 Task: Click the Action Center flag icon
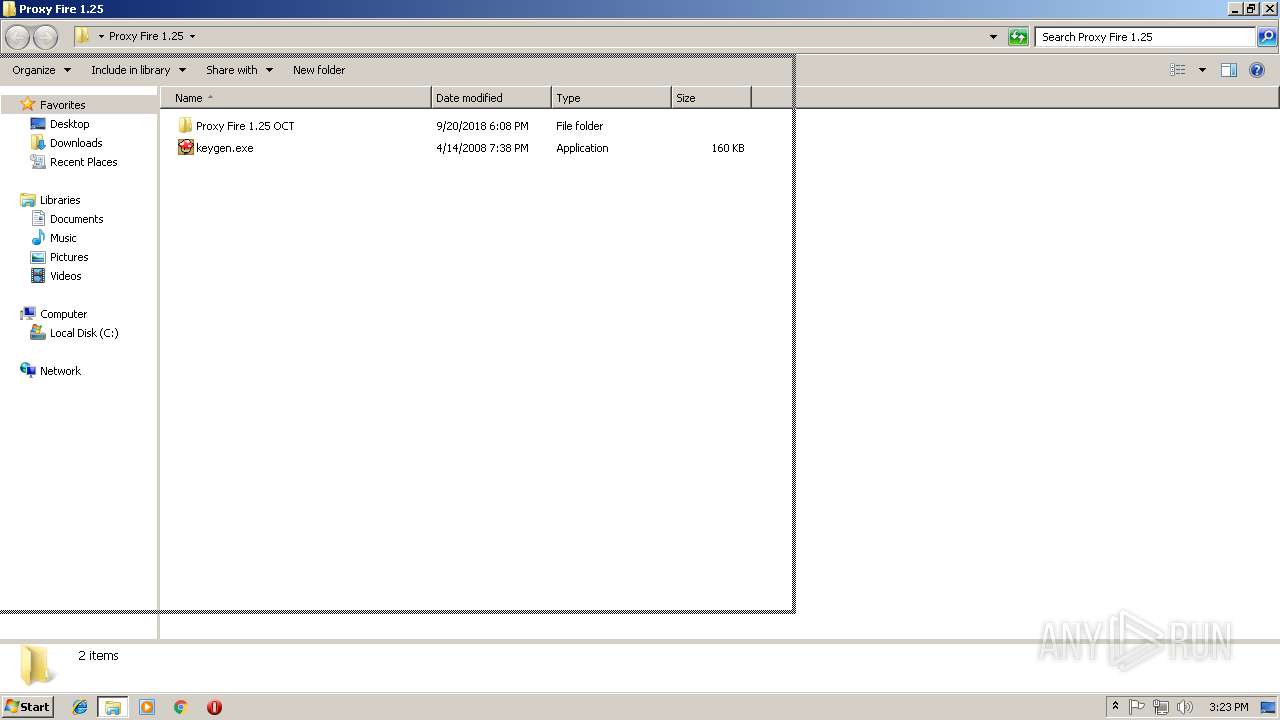pyautogui.click(x=1138, y=707)
